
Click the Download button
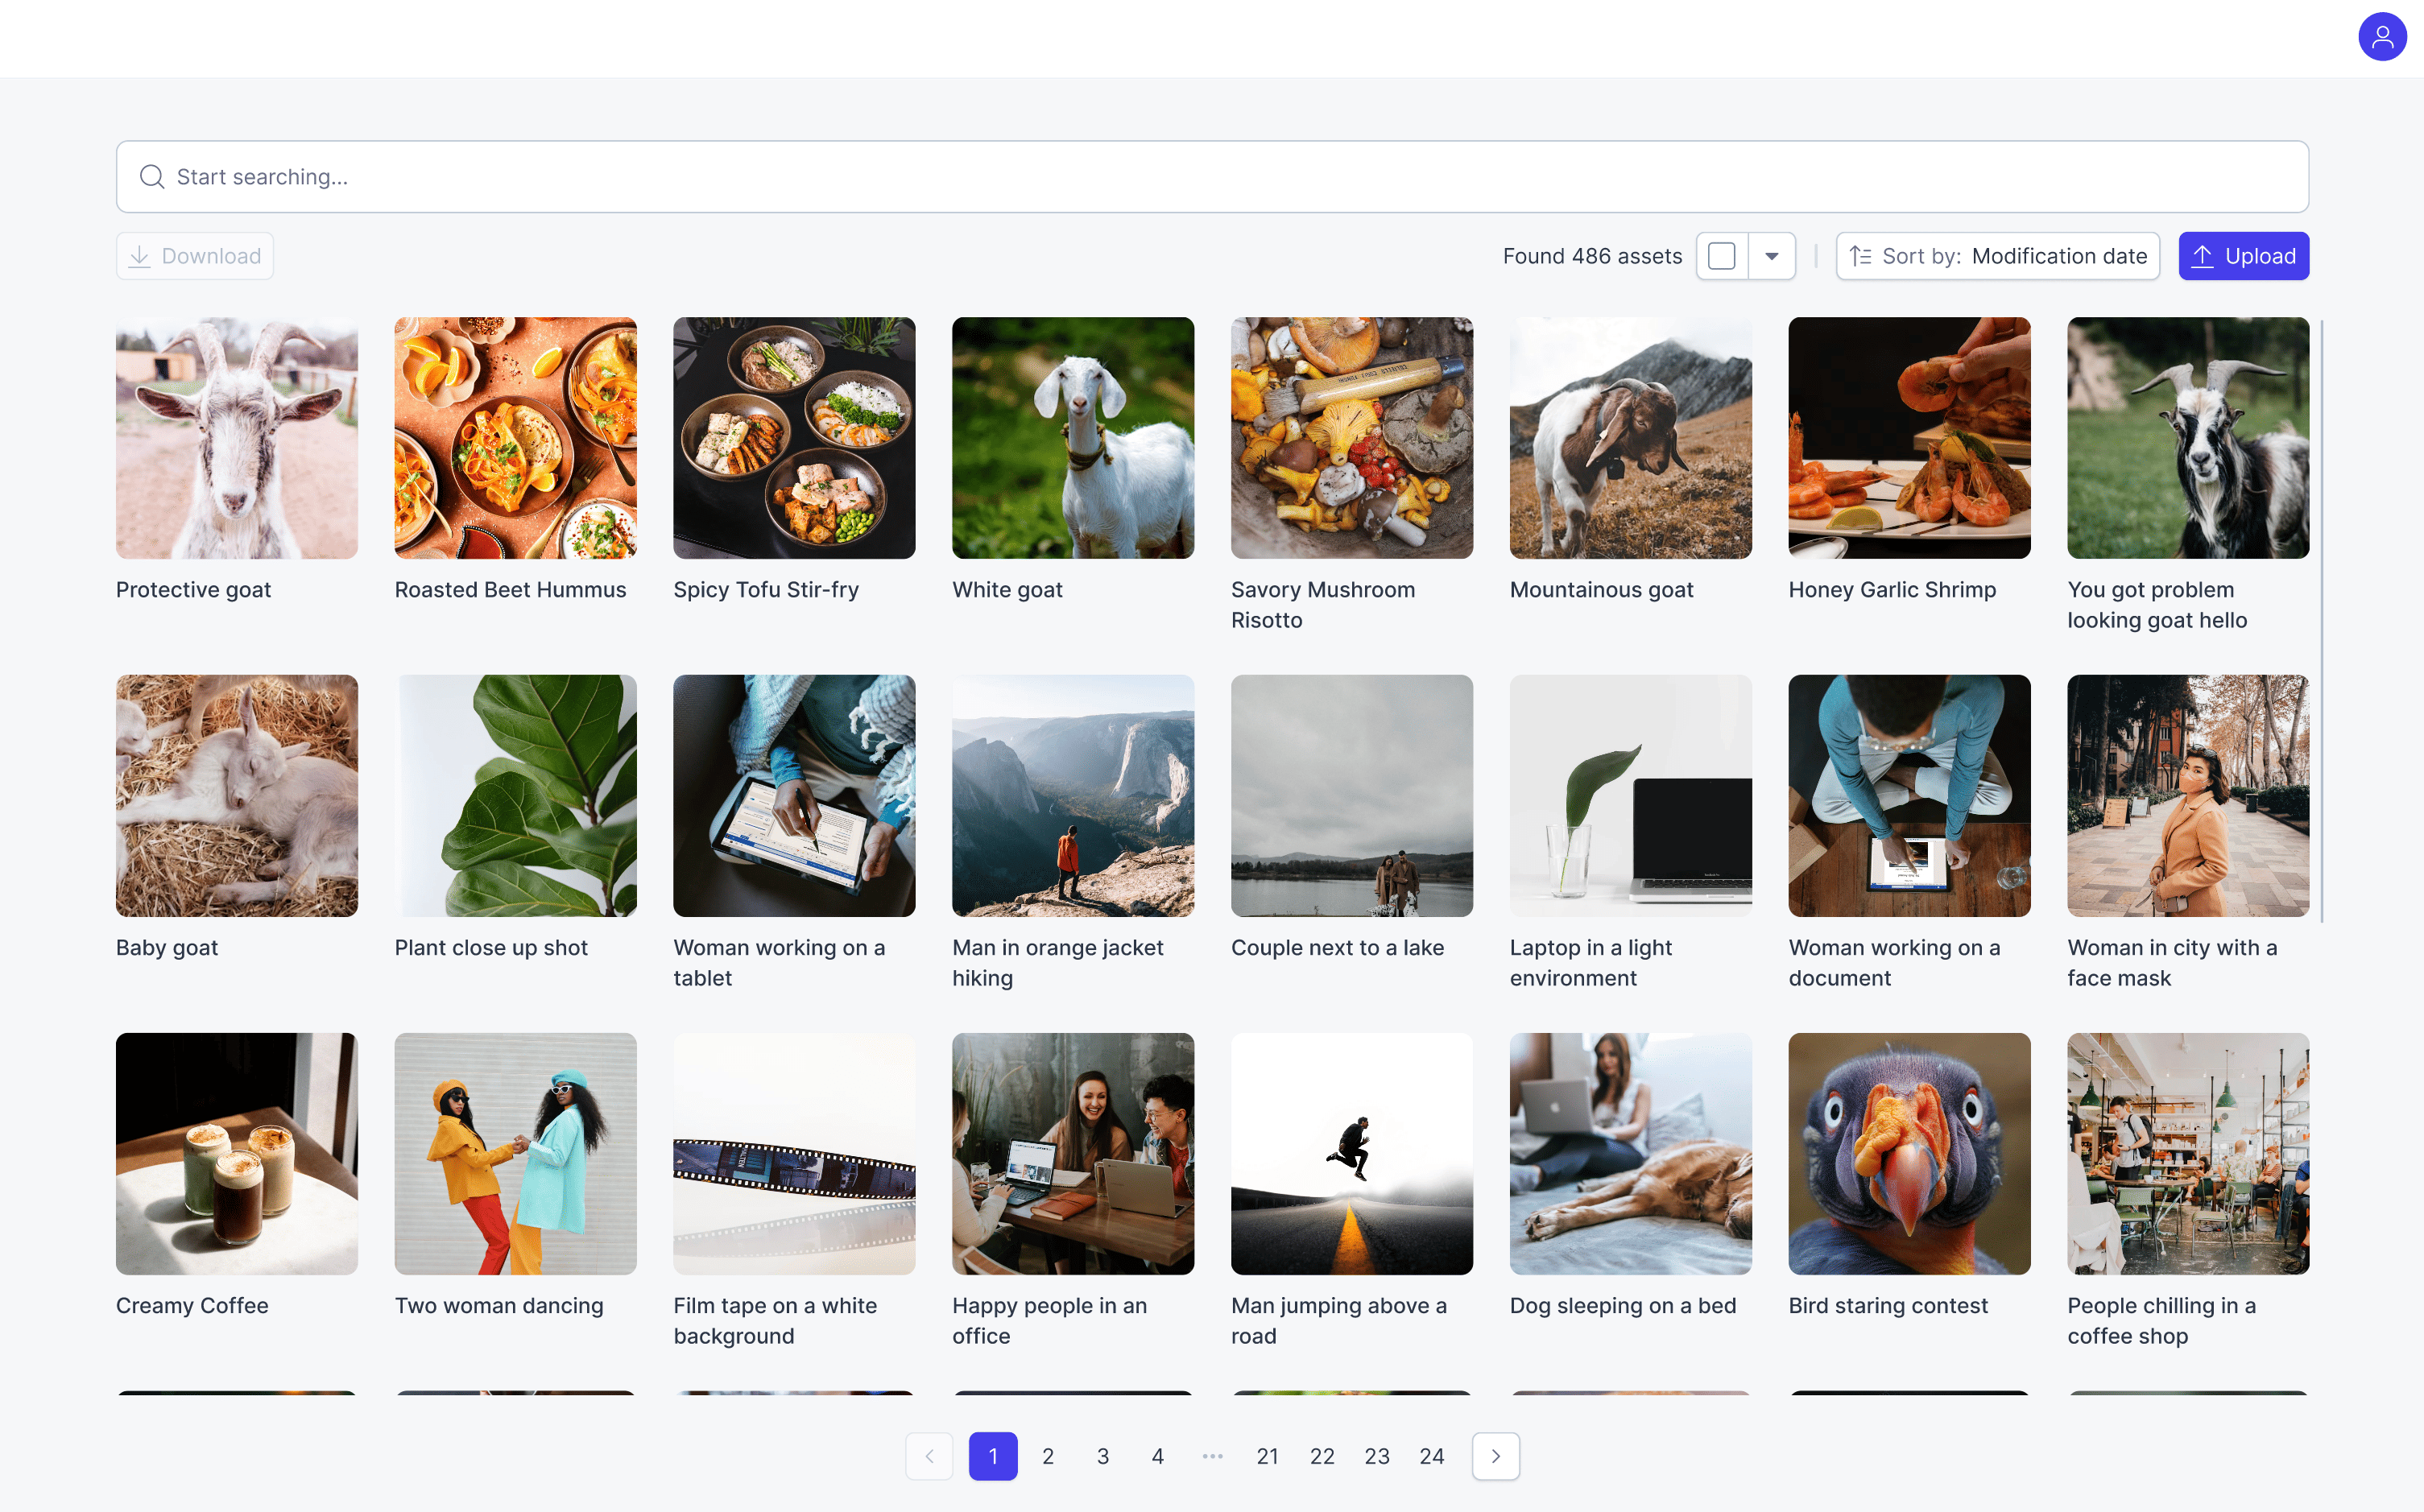coord(195,257)
